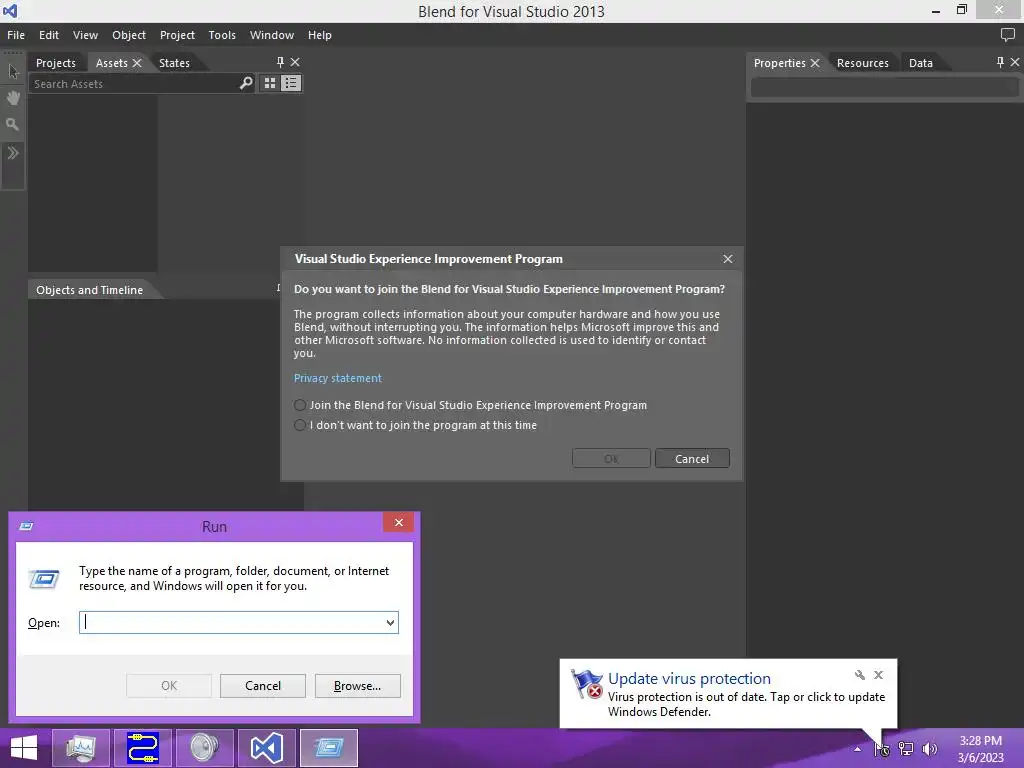Open the performance monitor taskbar icon
1024x768 pixels.
click(x=80, y=748)
